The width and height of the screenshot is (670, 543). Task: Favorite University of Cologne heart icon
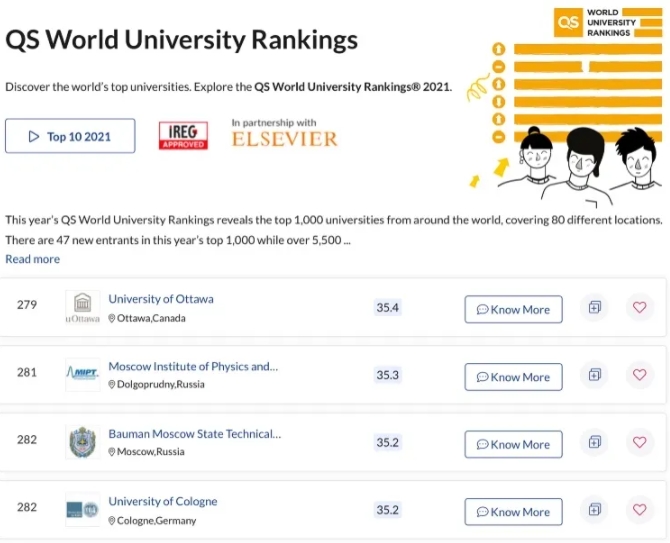coord(639,510)
